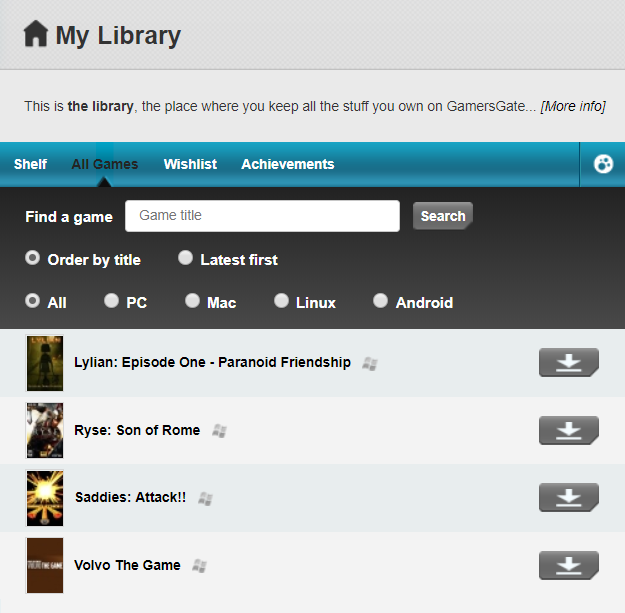Download Ryse: Son of Rome
Image resolution: width=625 pixels, height=613 pixels.
[x=568, y=430]
